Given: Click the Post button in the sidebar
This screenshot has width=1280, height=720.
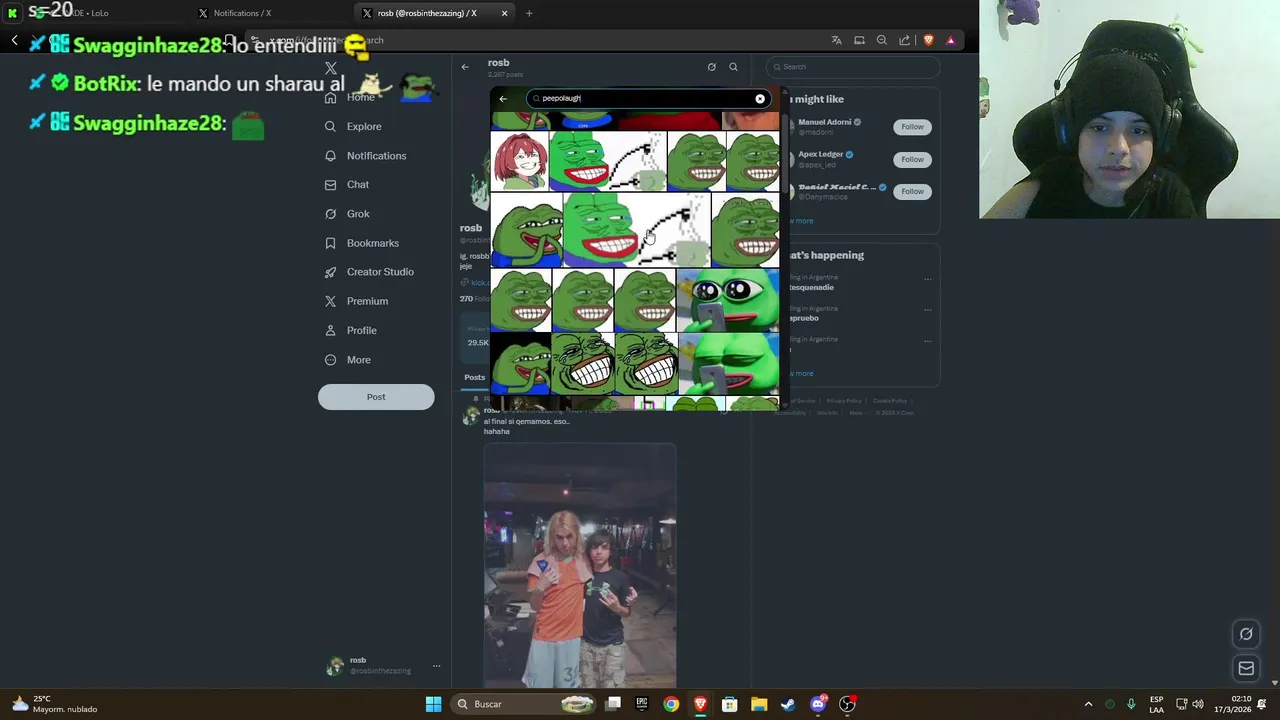Looking at the screenshot, I should coord(376,397).
